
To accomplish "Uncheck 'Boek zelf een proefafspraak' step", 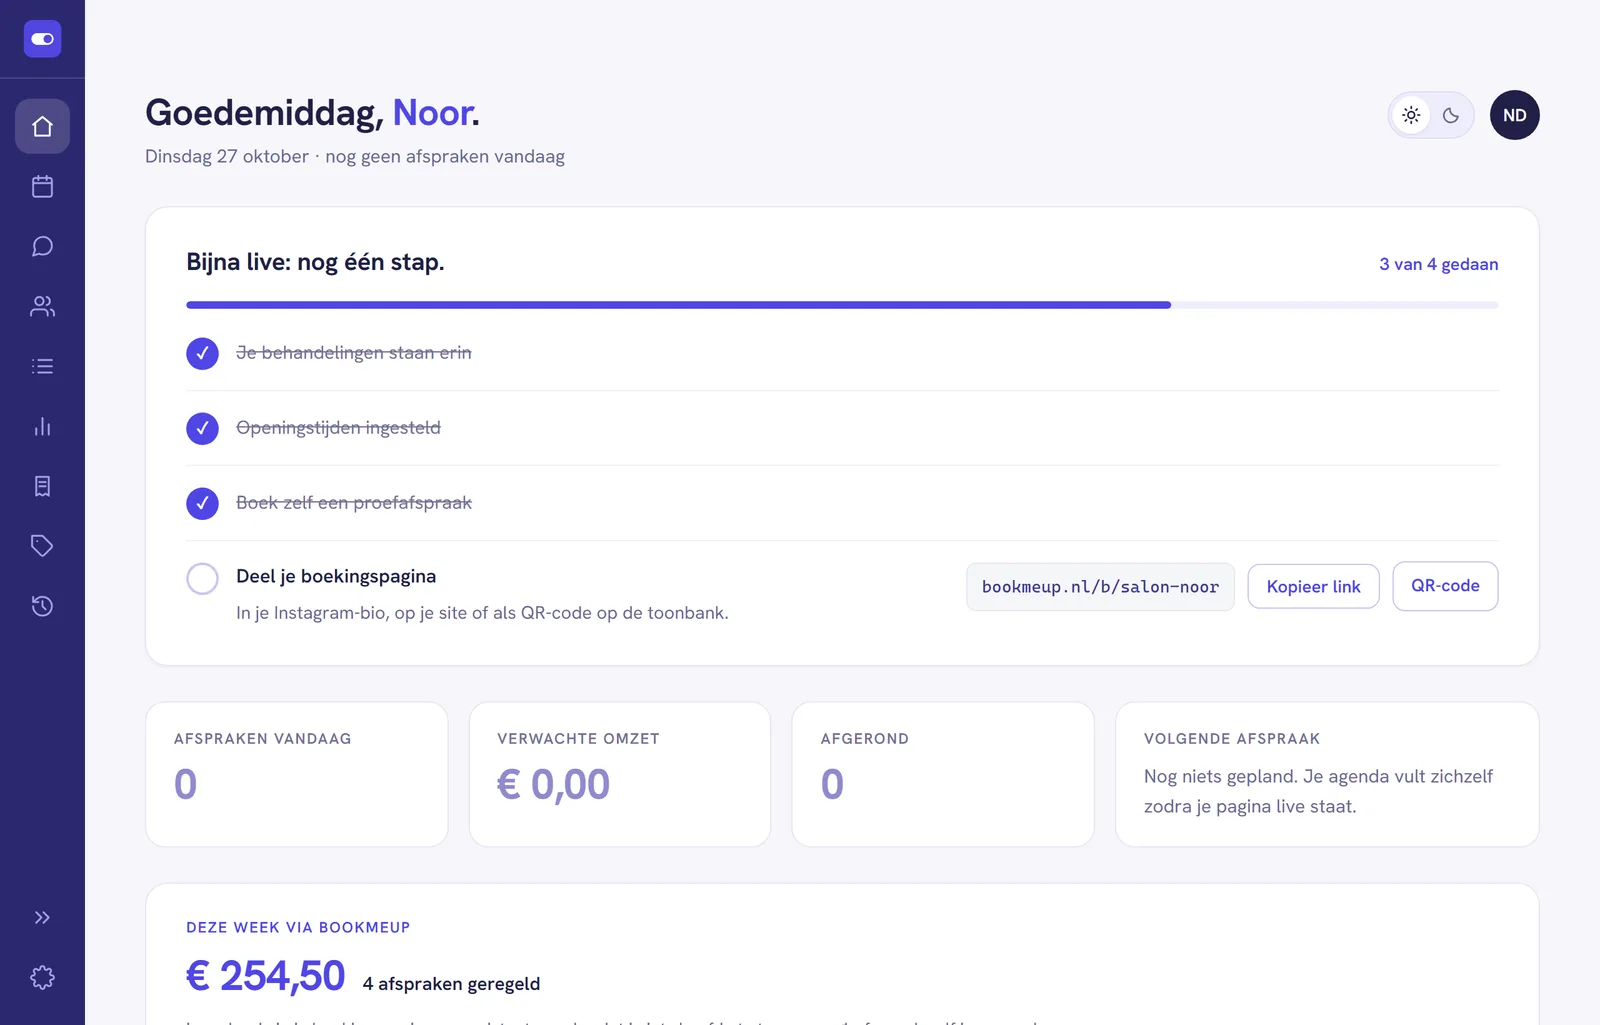I will pyautogui.click(x=202, y=503).
